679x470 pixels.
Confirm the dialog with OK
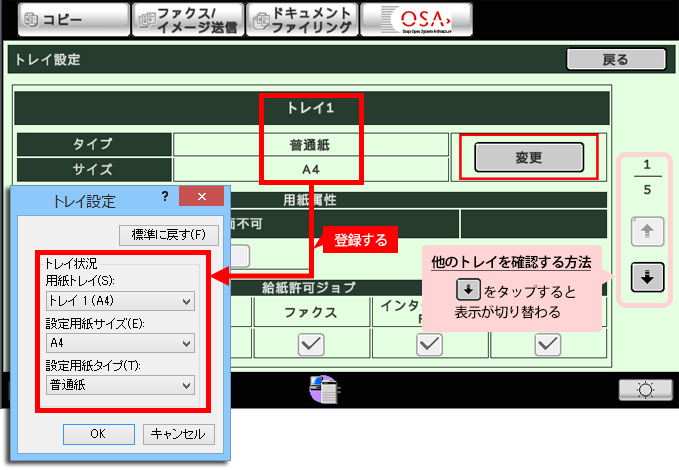pyautogui.click(x=97, y=434)
